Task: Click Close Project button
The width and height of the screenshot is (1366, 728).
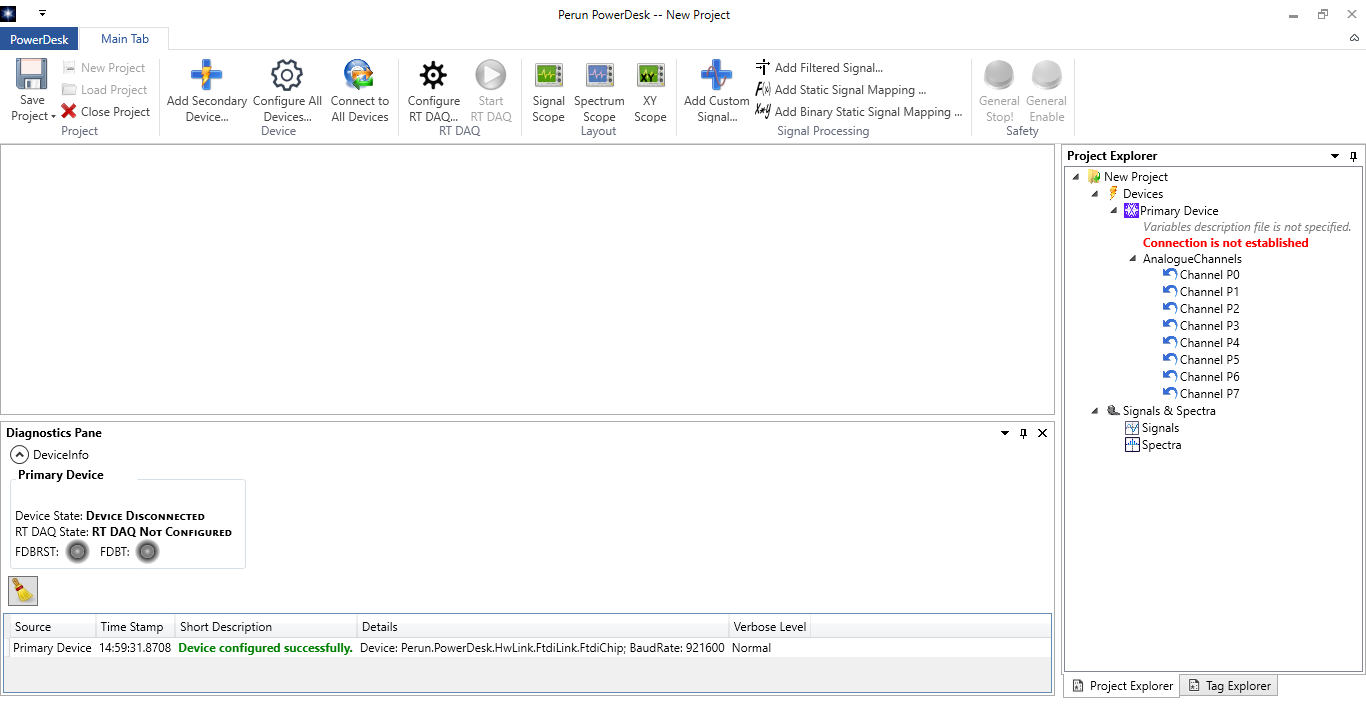Action: tap(105, 112)
